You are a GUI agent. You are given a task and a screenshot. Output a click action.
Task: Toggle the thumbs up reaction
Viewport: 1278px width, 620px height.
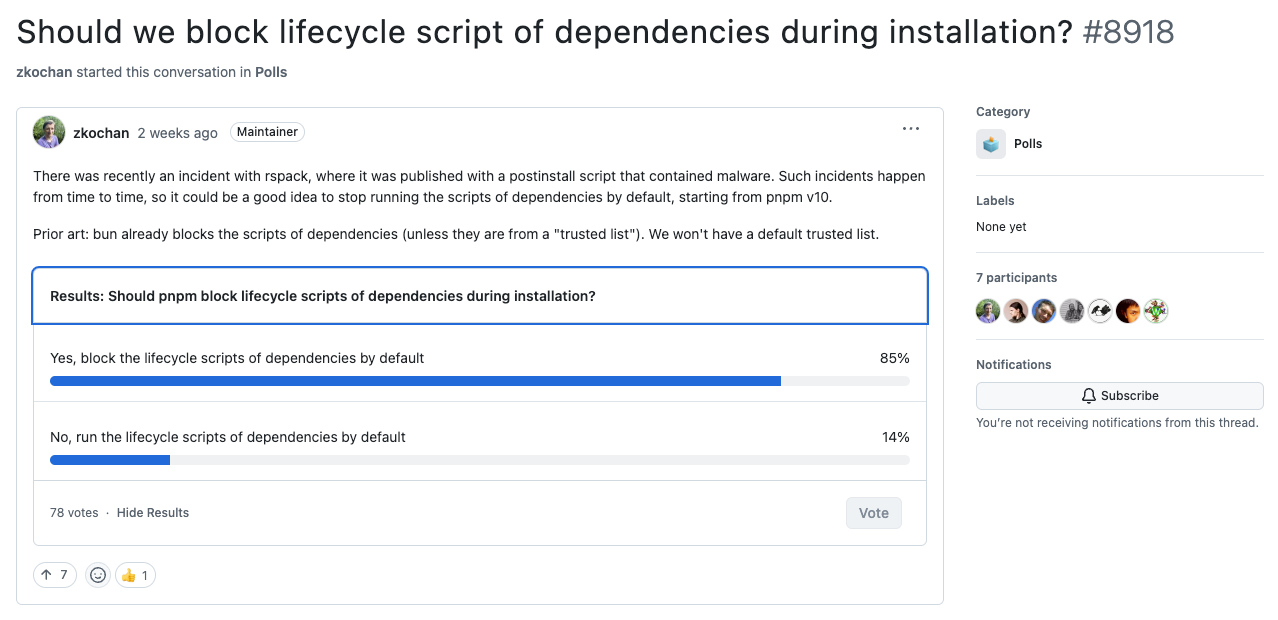(x=136, y=575)
